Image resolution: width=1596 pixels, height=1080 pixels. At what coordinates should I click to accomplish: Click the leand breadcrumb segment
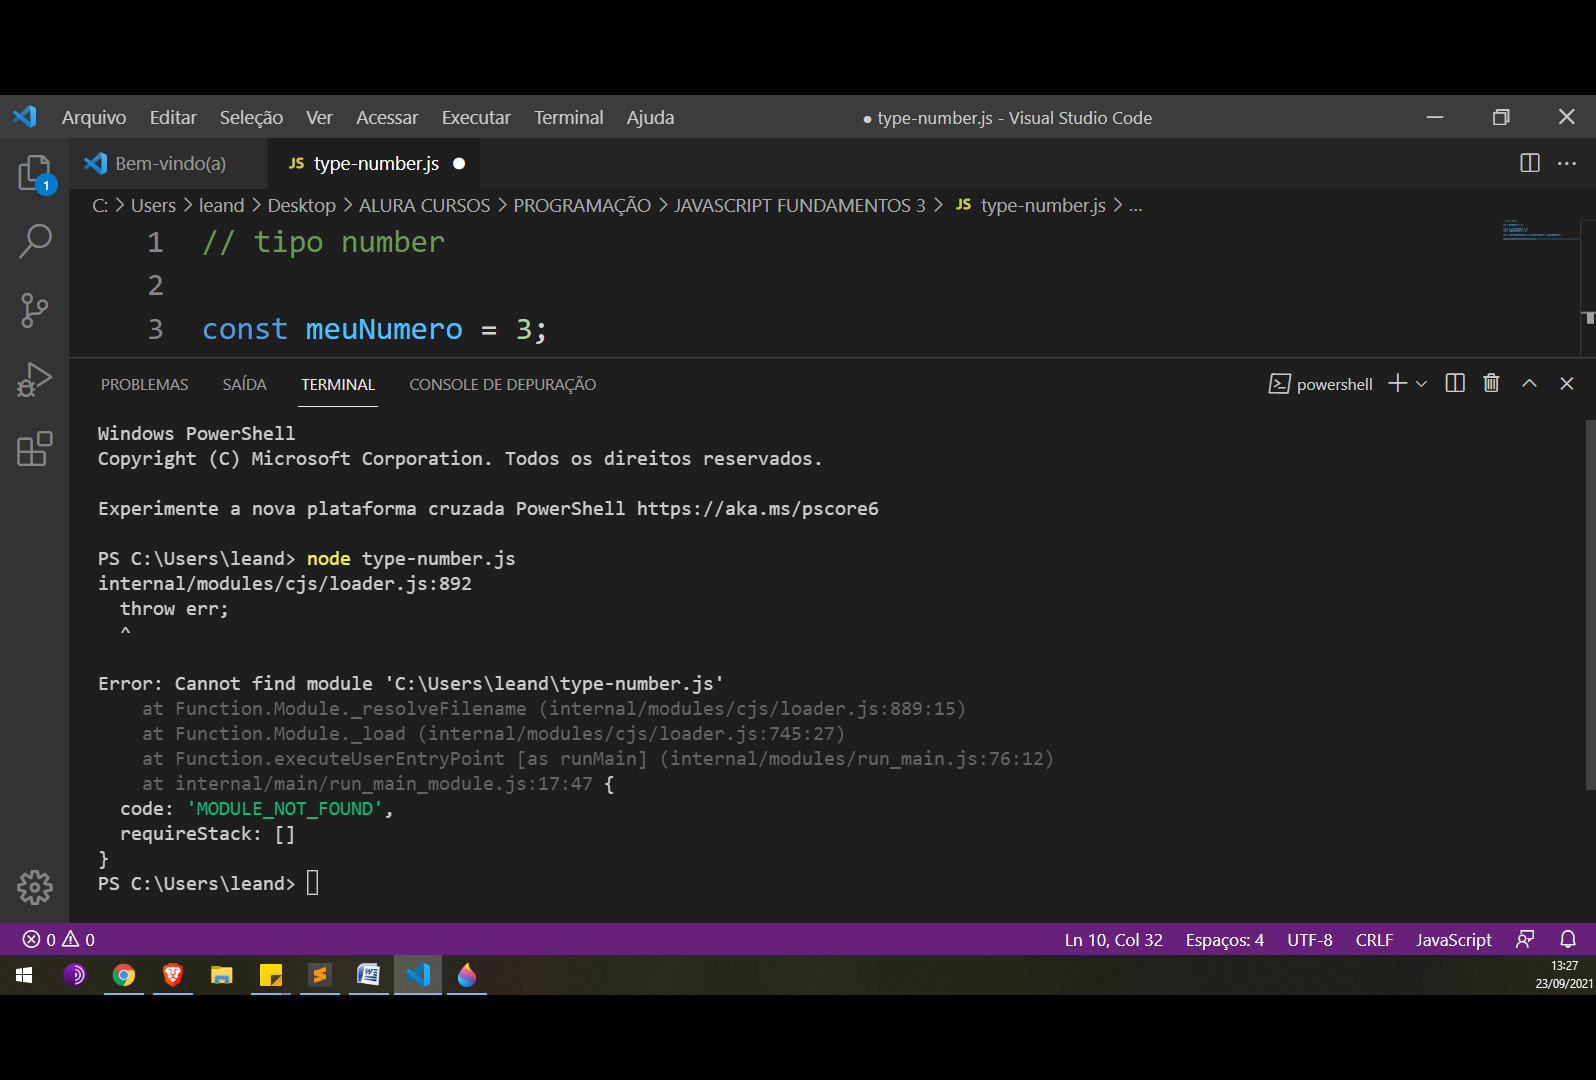(221, 205)
